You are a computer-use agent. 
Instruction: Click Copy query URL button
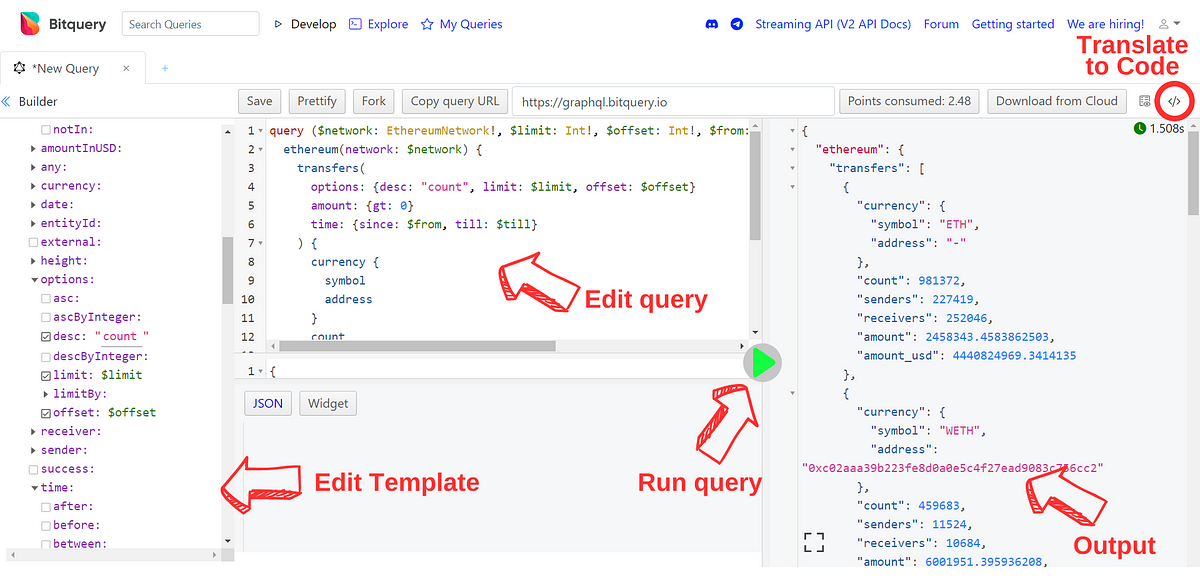[x=455, y=101]
